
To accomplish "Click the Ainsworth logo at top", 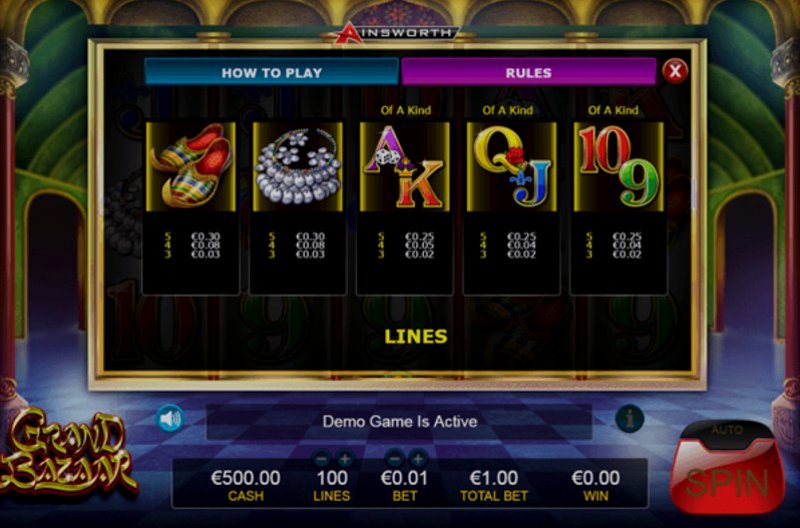I will tap(397, 33).
